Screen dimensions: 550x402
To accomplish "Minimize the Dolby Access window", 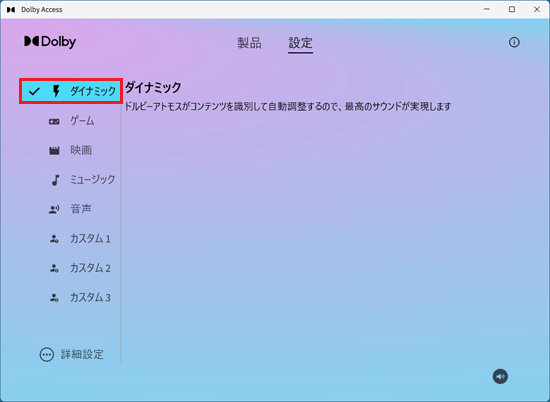I will pos(487,9).
